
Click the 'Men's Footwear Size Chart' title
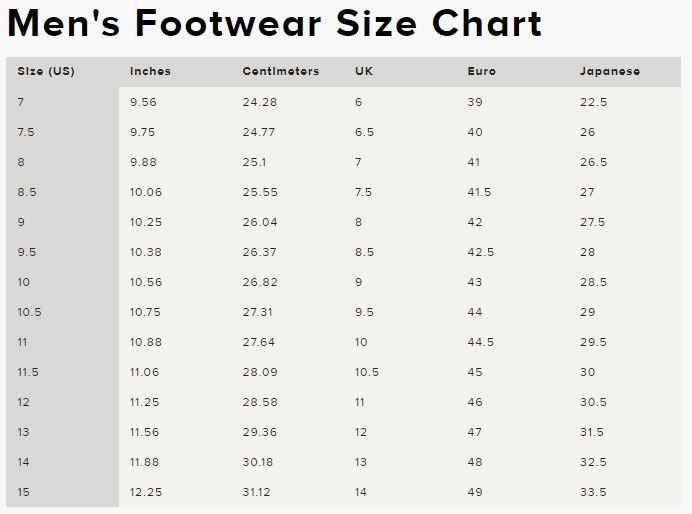coord(274,23)
